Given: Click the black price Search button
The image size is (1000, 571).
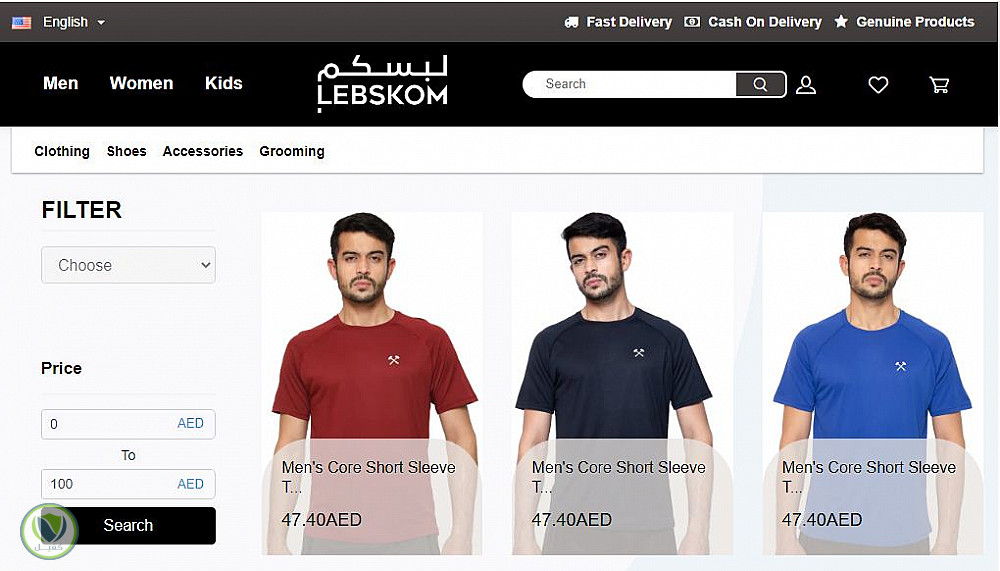Looking at the screenshot, I should [128, 526].
